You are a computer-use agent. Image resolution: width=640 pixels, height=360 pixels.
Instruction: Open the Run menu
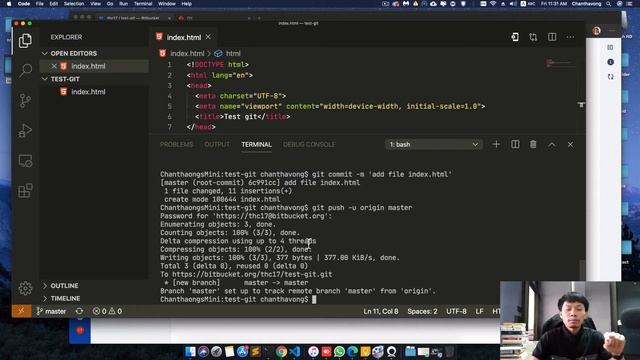pos(123,4)
